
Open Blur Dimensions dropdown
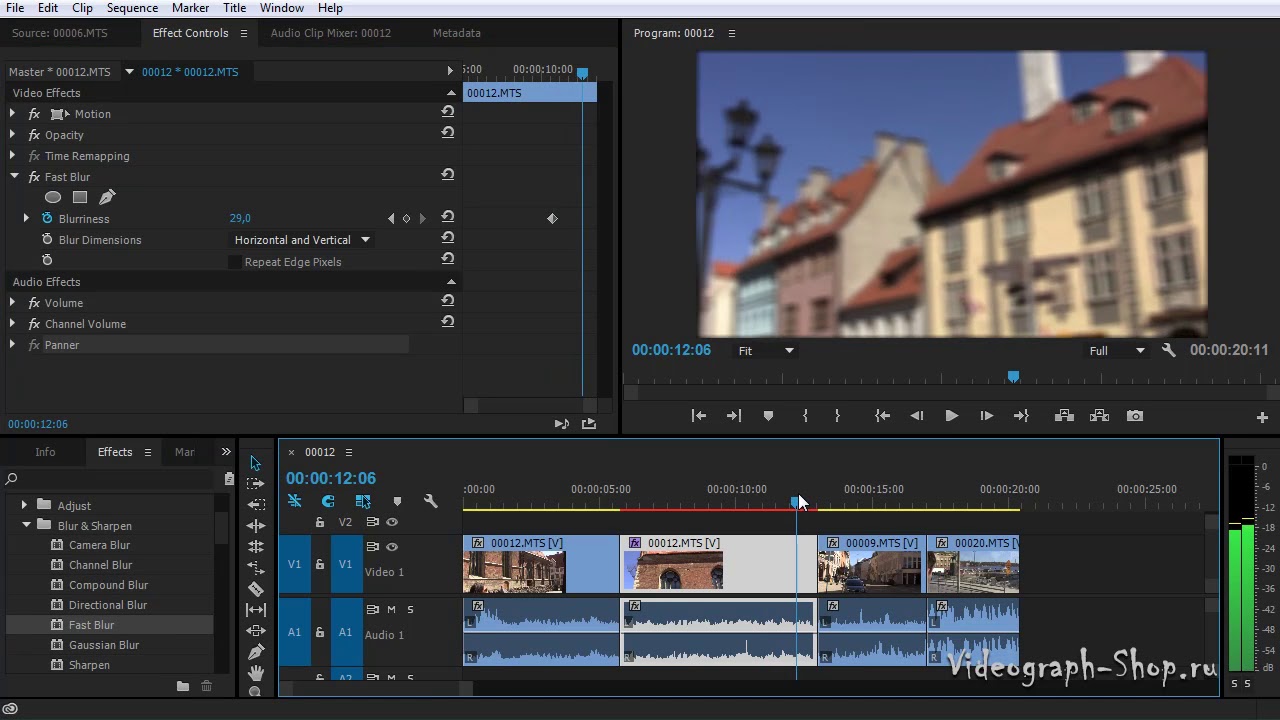[302, 240]
